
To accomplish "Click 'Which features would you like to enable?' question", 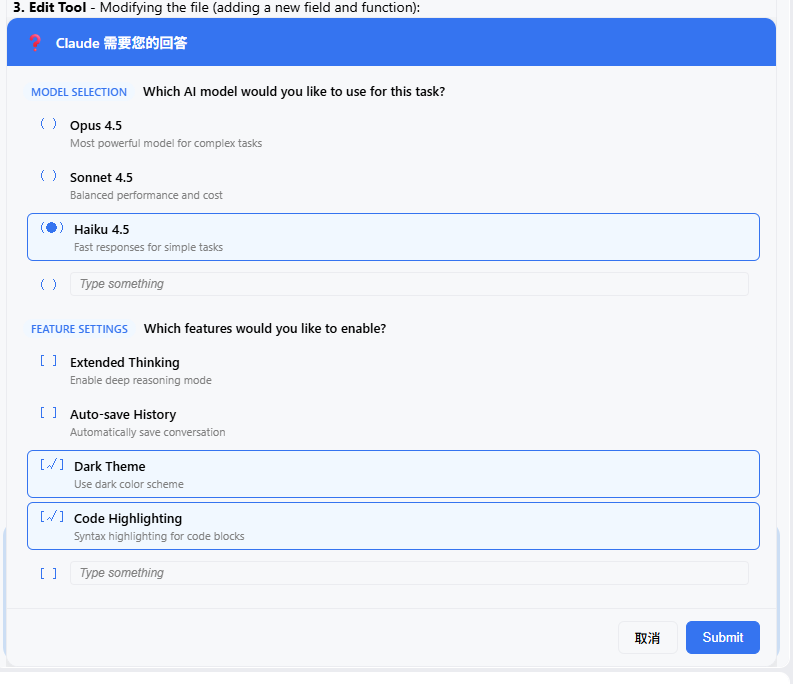I will pos(265,328).
